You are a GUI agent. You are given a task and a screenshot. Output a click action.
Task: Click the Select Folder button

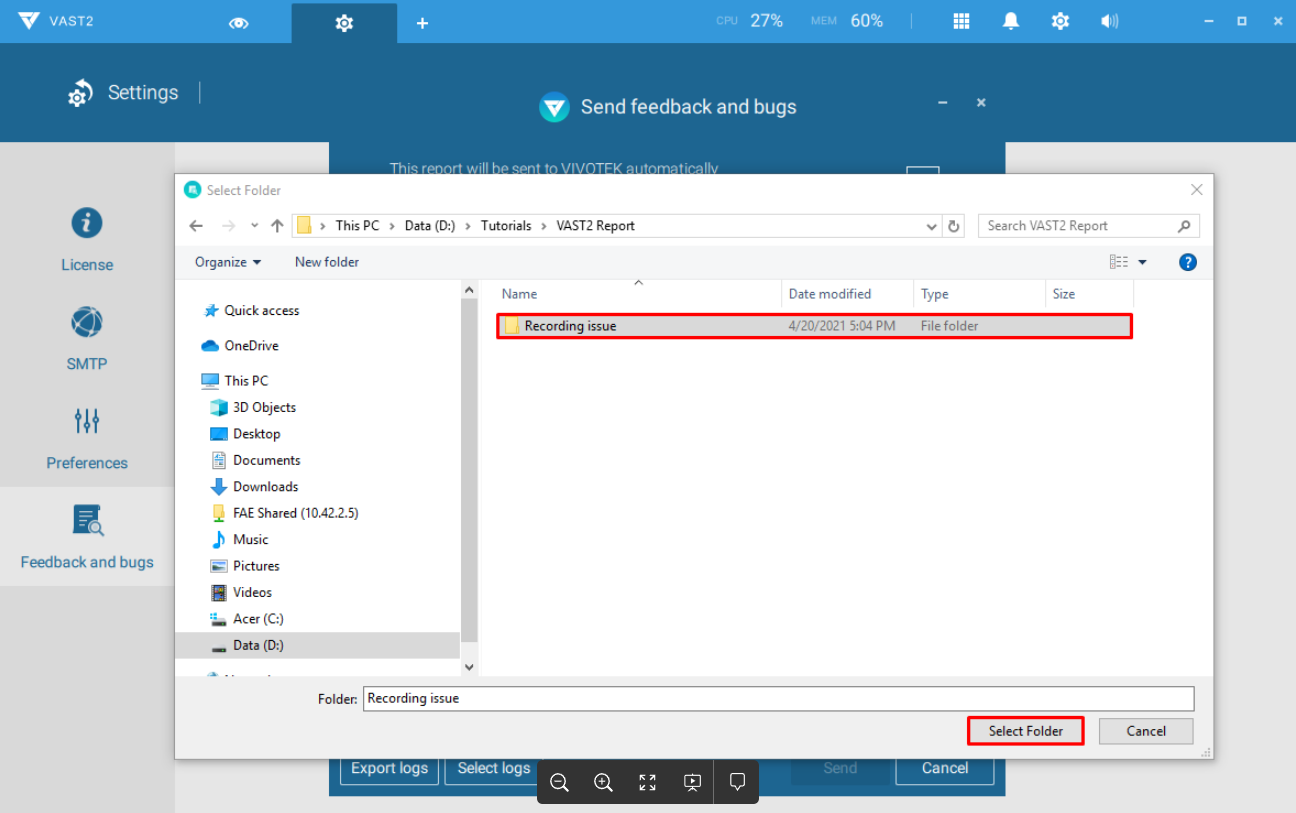pyautogui.click(x=1025, y=731)
